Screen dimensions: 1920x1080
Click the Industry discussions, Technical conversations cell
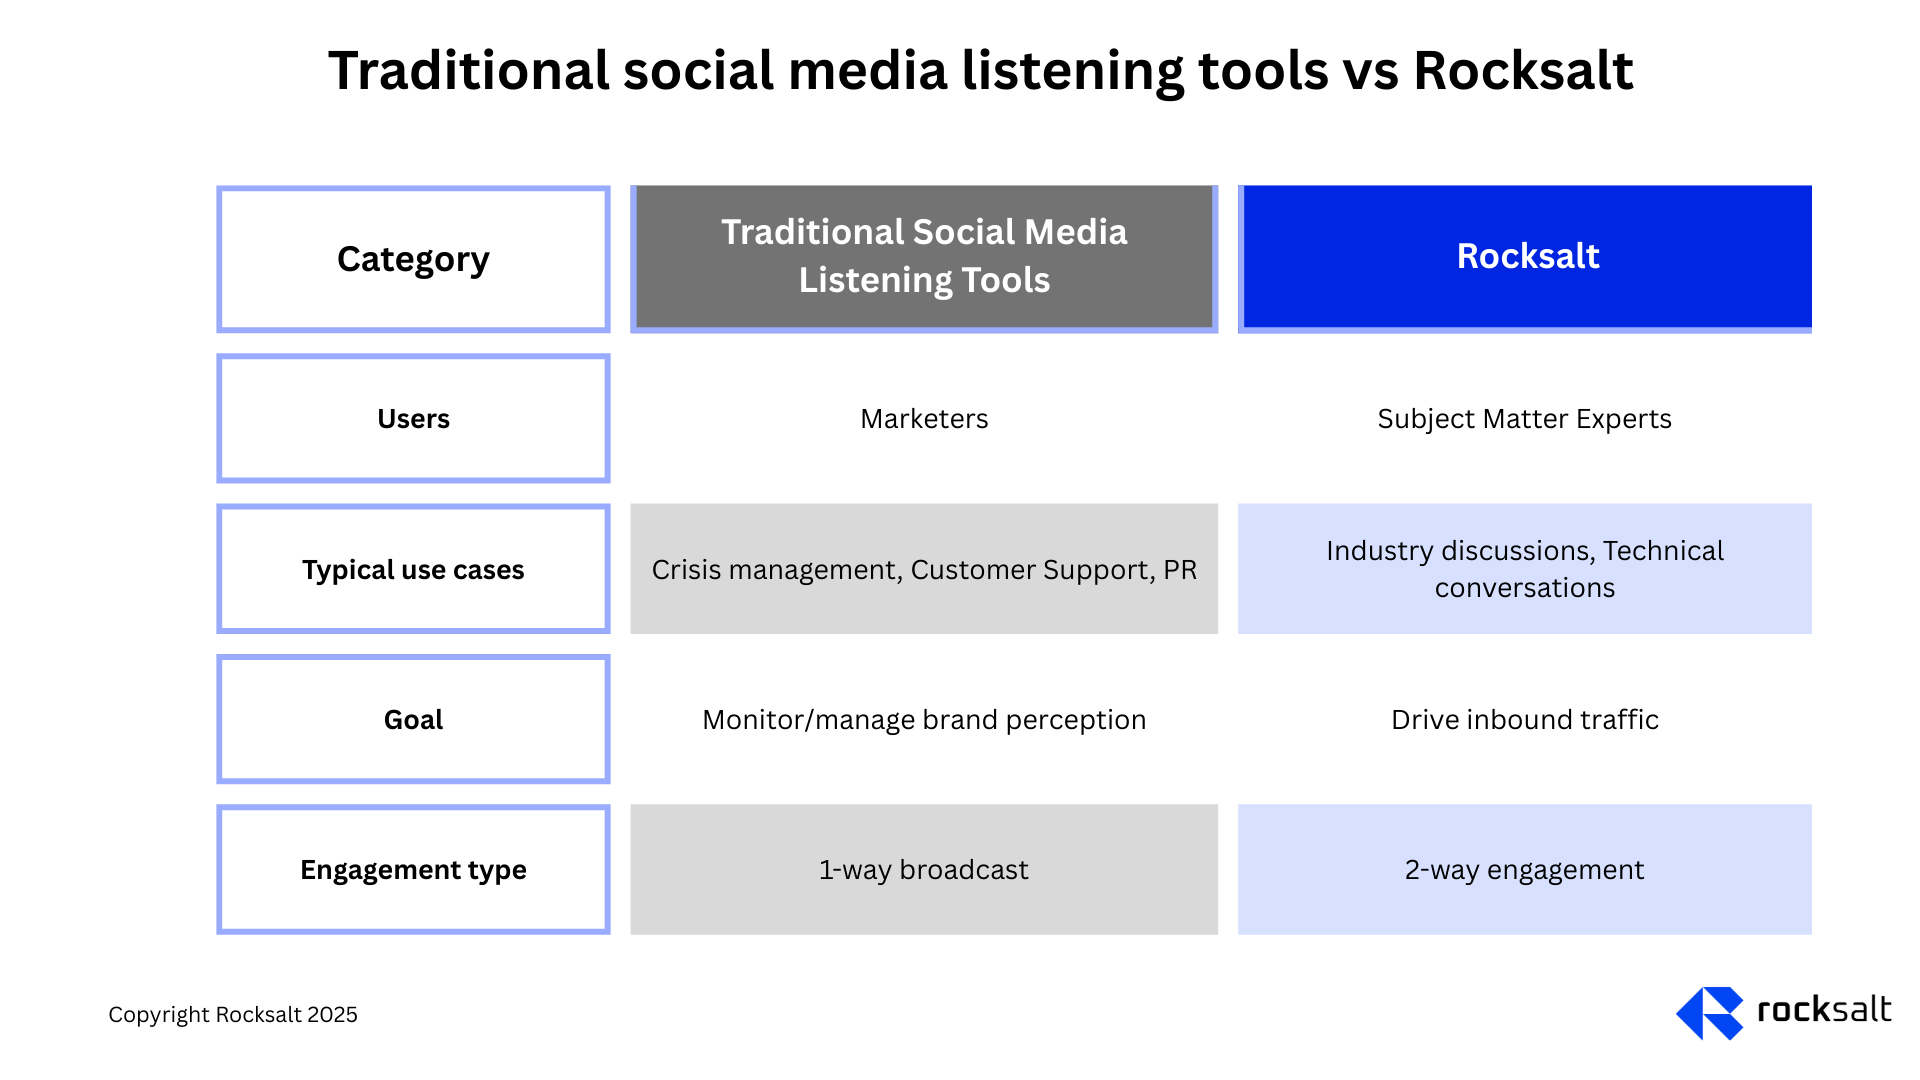[1524, 569]
